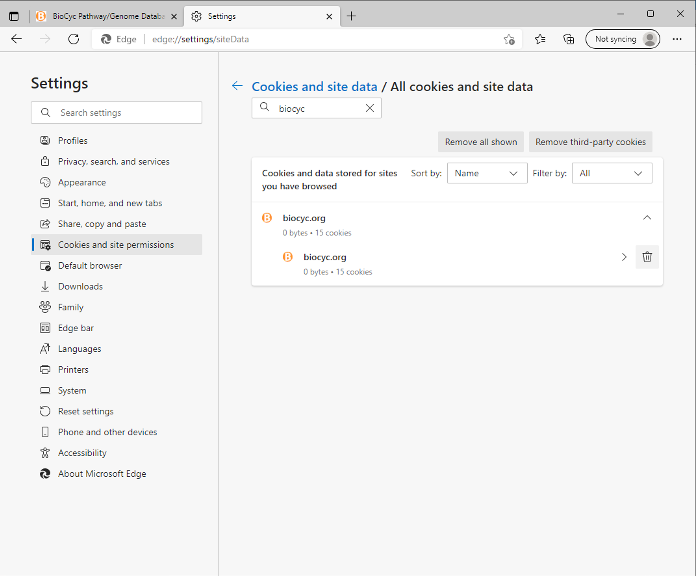Click the back arrow beside Cookies and site data
The height and width of the screenshot is (576, 696).
click(x=237, y=87)
